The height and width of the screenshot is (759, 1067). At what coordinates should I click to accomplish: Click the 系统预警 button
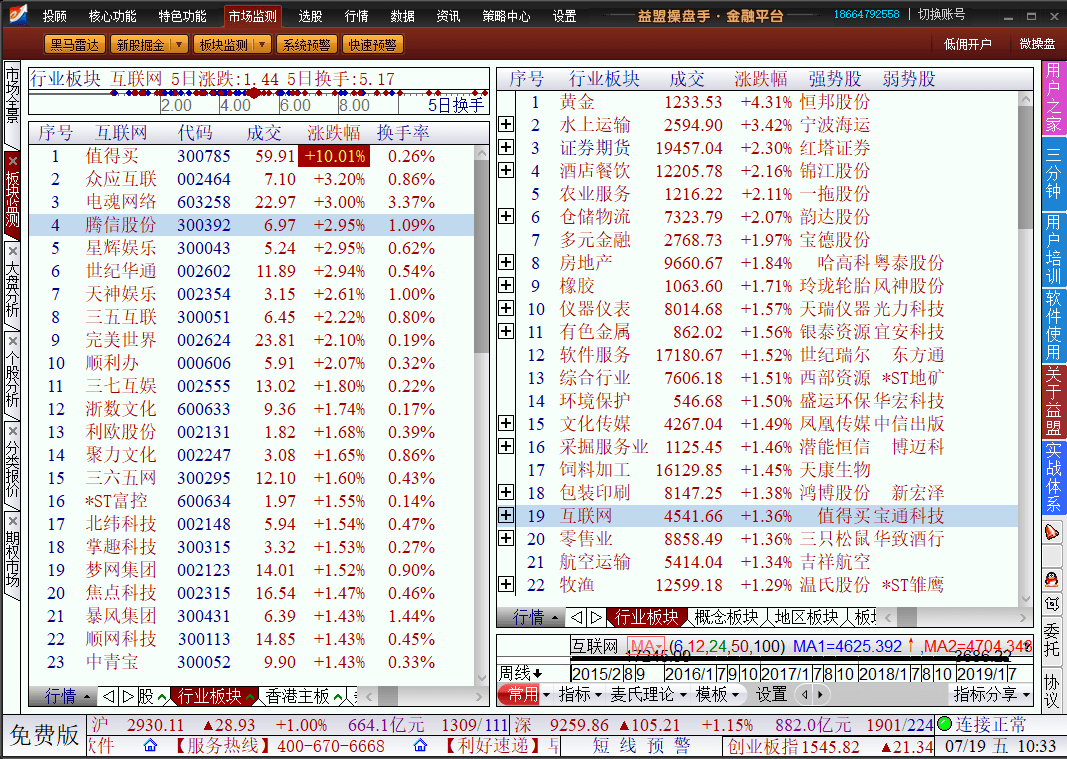tap(306, 44)
